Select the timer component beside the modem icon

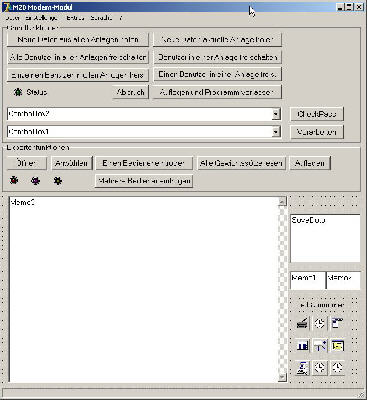320,323
